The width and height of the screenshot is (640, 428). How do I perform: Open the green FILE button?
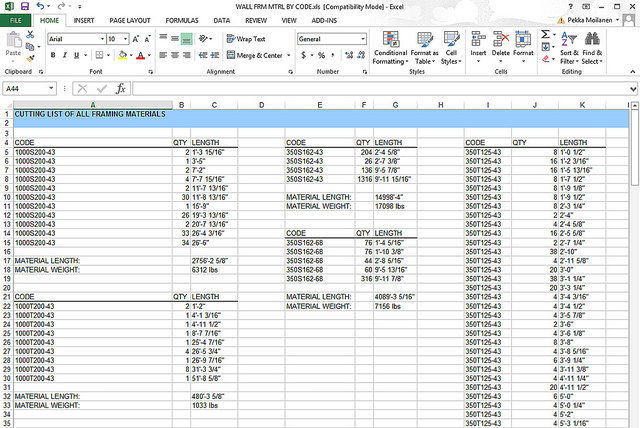17,20
